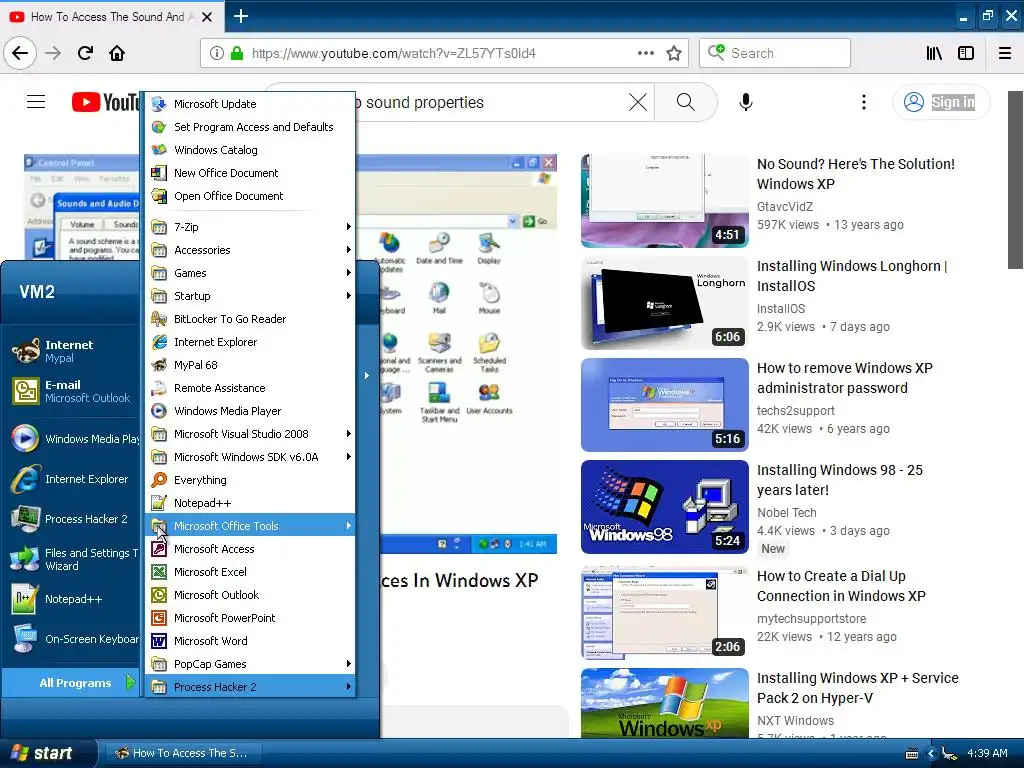Launch BitLocker To Go Reader
1024x768 pixels.
tap(250, 319)
